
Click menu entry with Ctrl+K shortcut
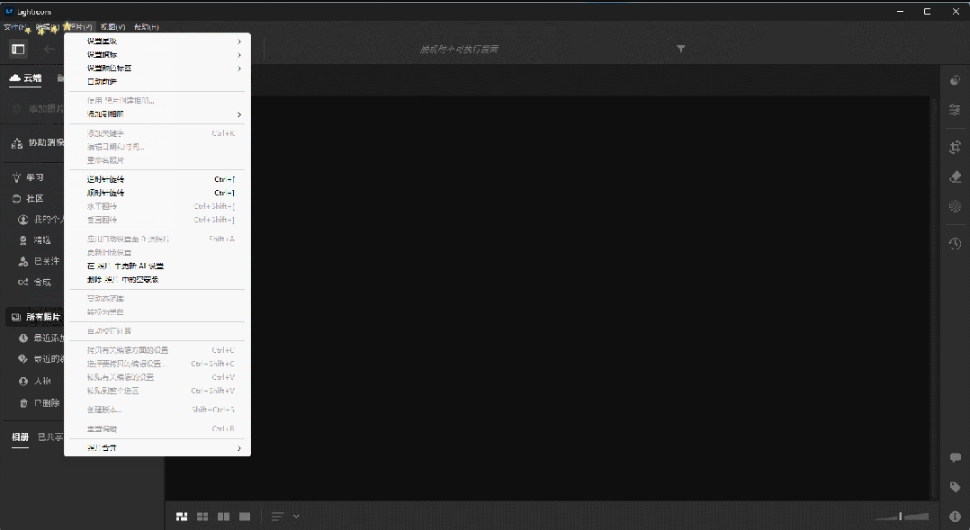157,134
